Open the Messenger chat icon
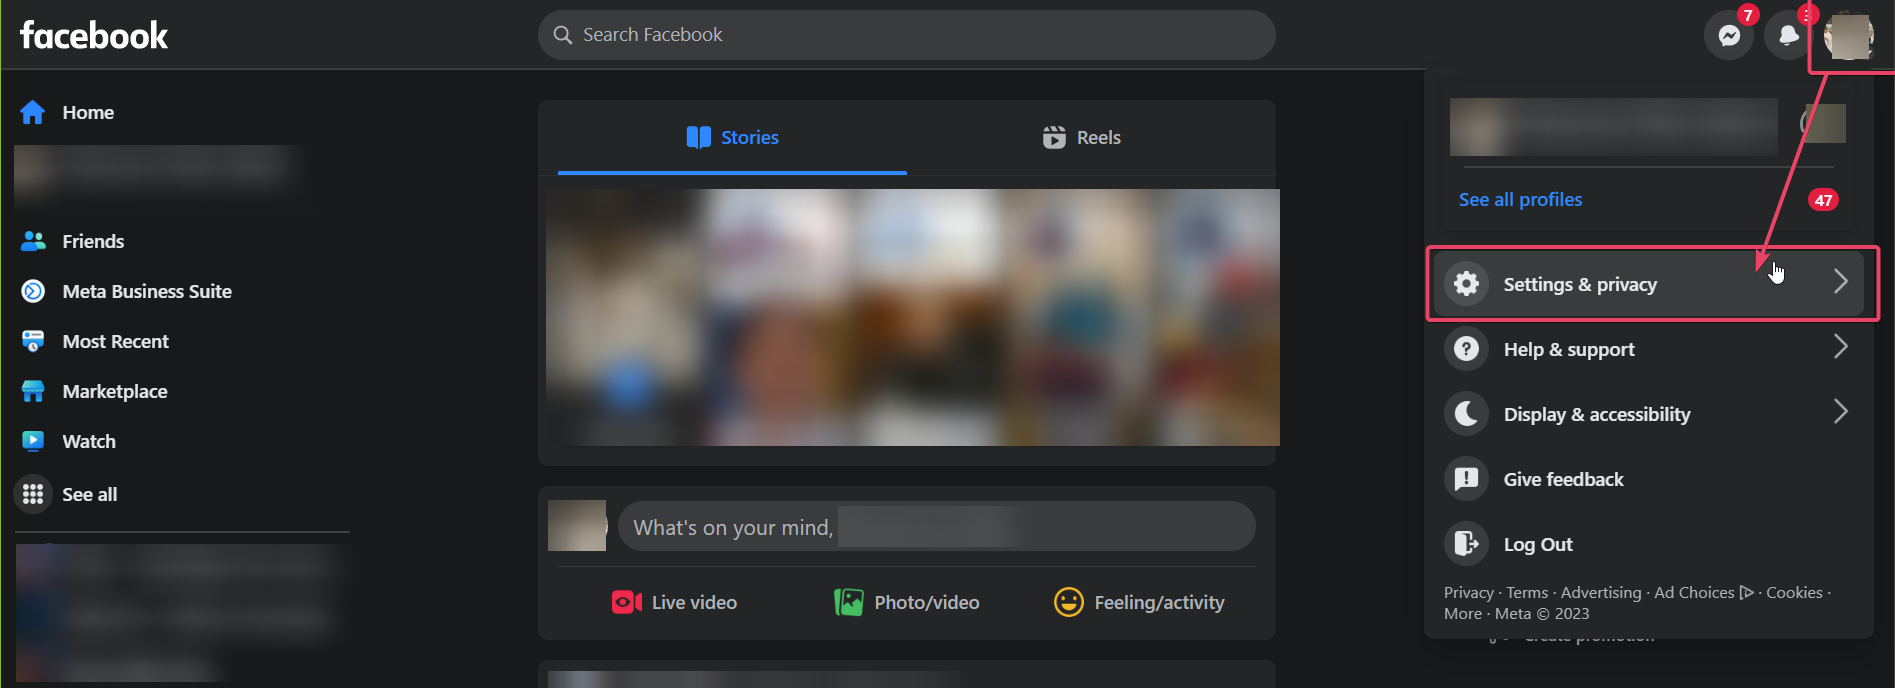This screenshot has height=688, width=1895. coord(1729,36)
